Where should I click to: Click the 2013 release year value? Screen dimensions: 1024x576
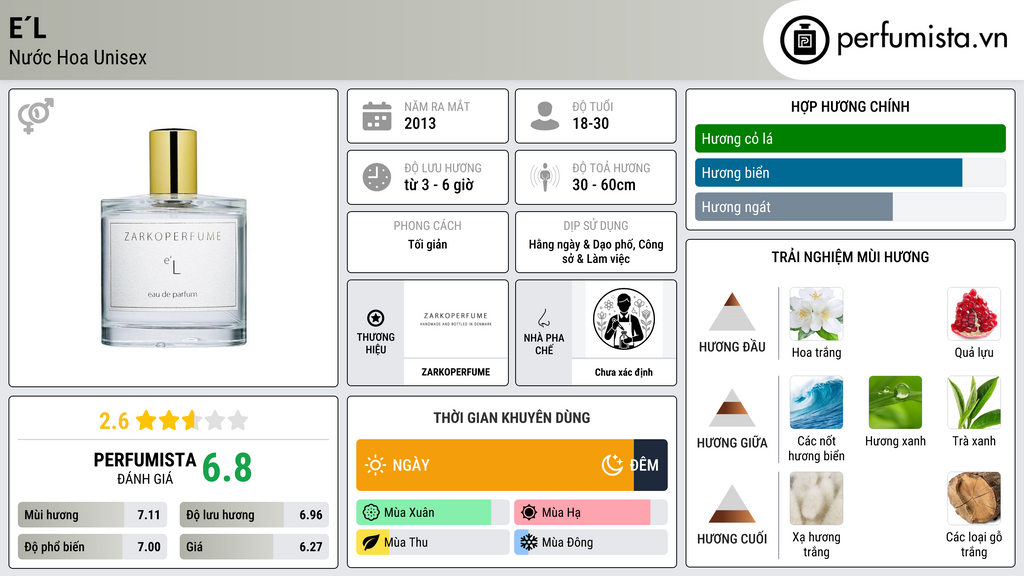pos(420,123)
